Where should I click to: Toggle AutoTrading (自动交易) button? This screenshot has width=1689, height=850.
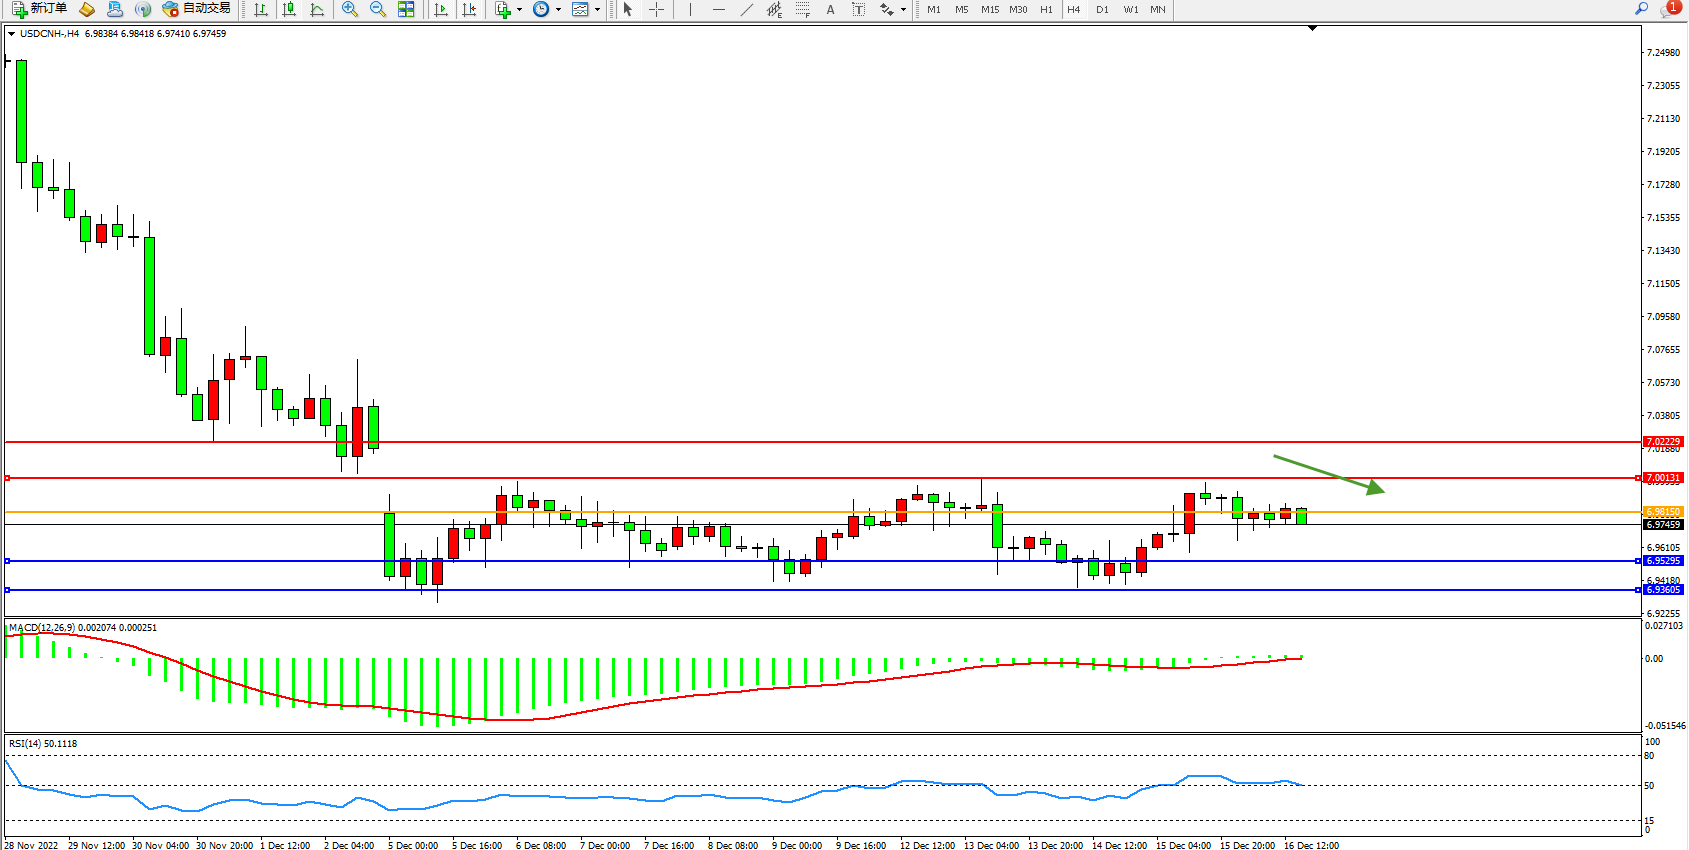(x=197, y=9)
